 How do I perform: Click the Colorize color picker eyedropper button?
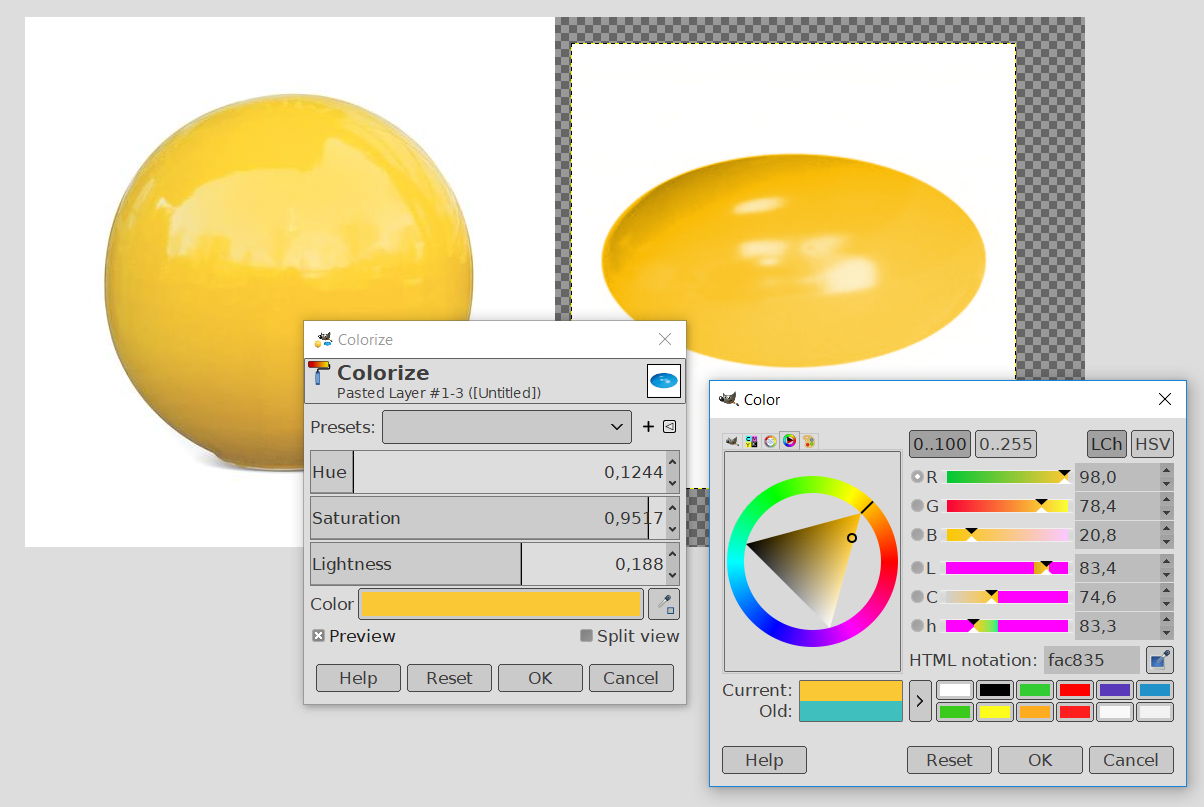tap(664, 604)
